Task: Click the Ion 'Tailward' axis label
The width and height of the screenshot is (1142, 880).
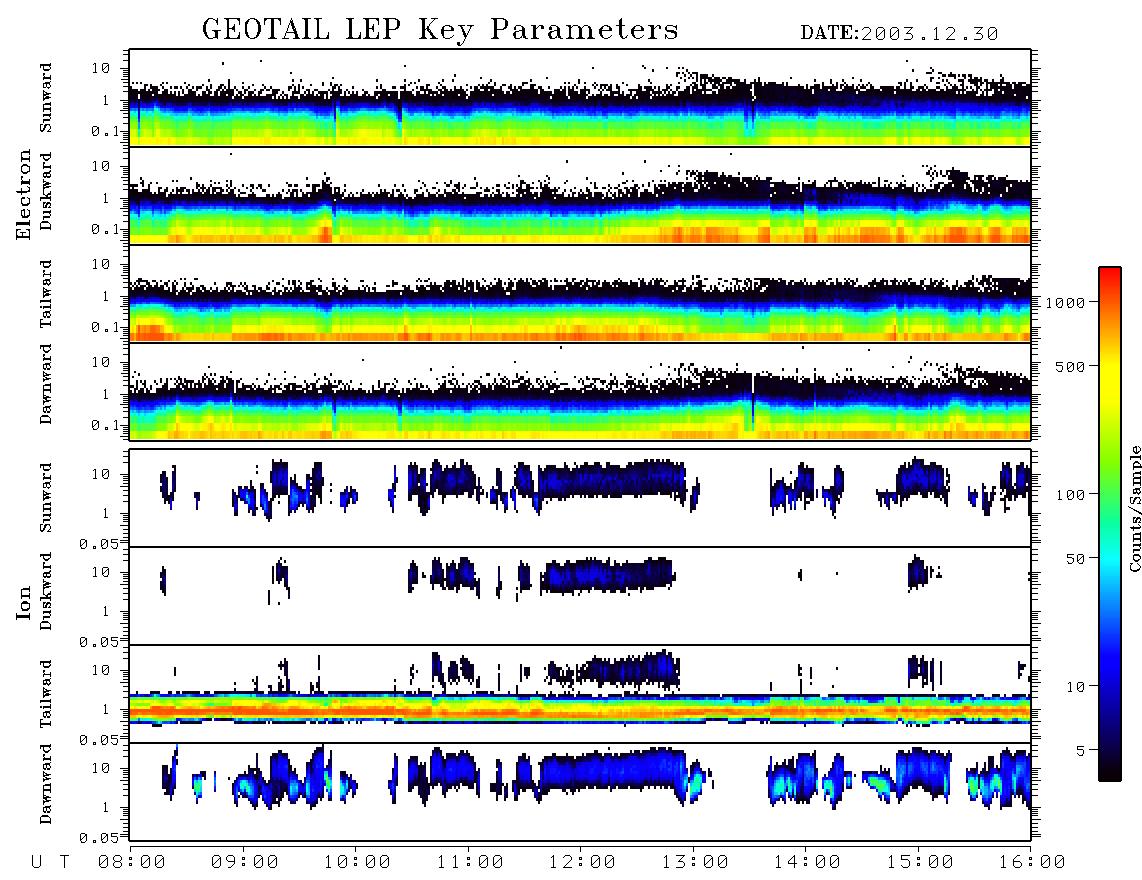Action: (46, 694)
